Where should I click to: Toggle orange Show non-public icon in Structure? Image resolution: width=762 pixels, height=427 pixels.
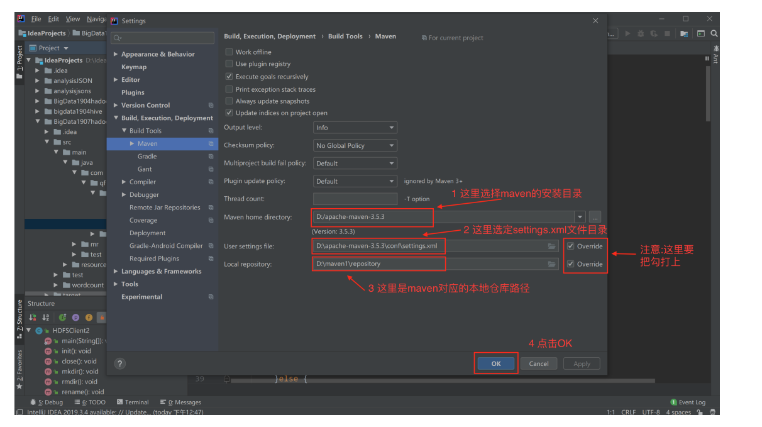click(x=102, y=317)
